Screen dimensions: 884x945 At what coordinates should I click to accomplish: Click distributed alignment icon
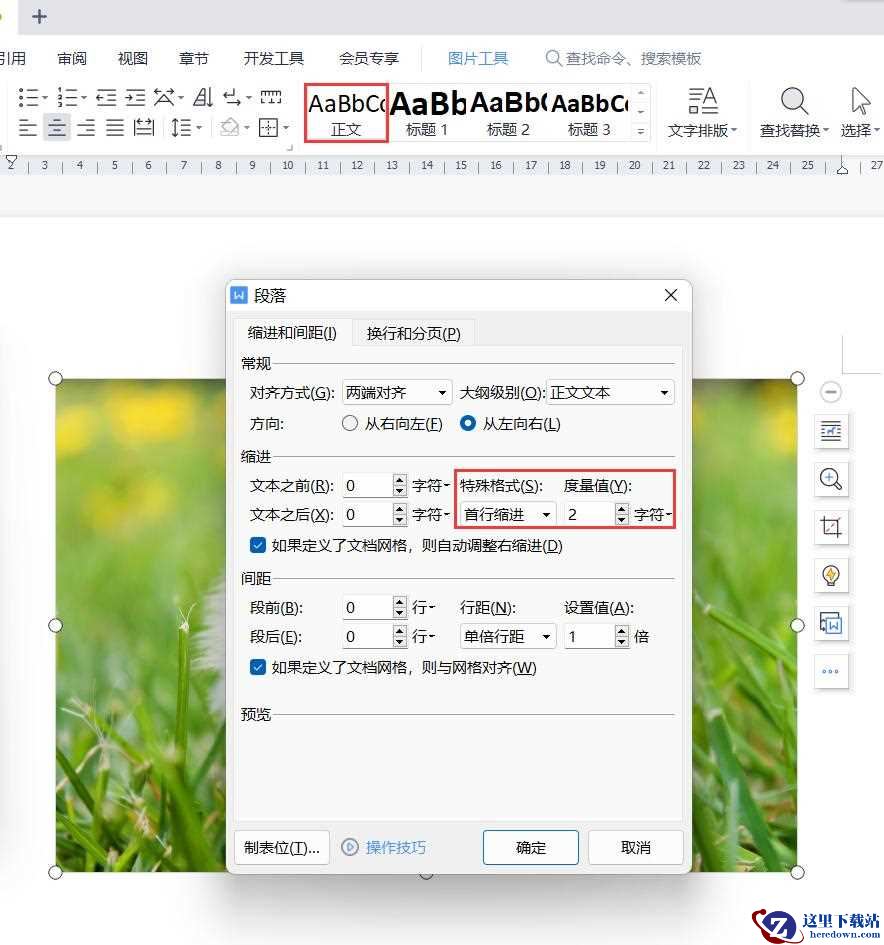click(x=144, y=127)
